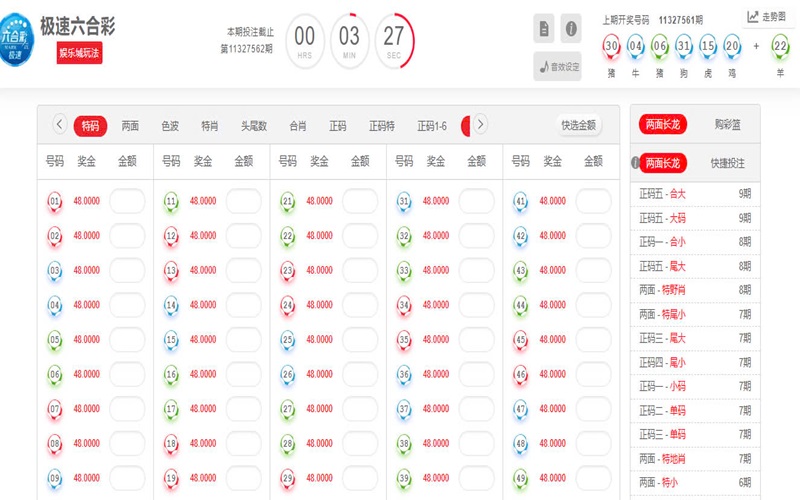800x500 pixels.
Task: Open 走势图 trend chart
Action: pos(767,17)
